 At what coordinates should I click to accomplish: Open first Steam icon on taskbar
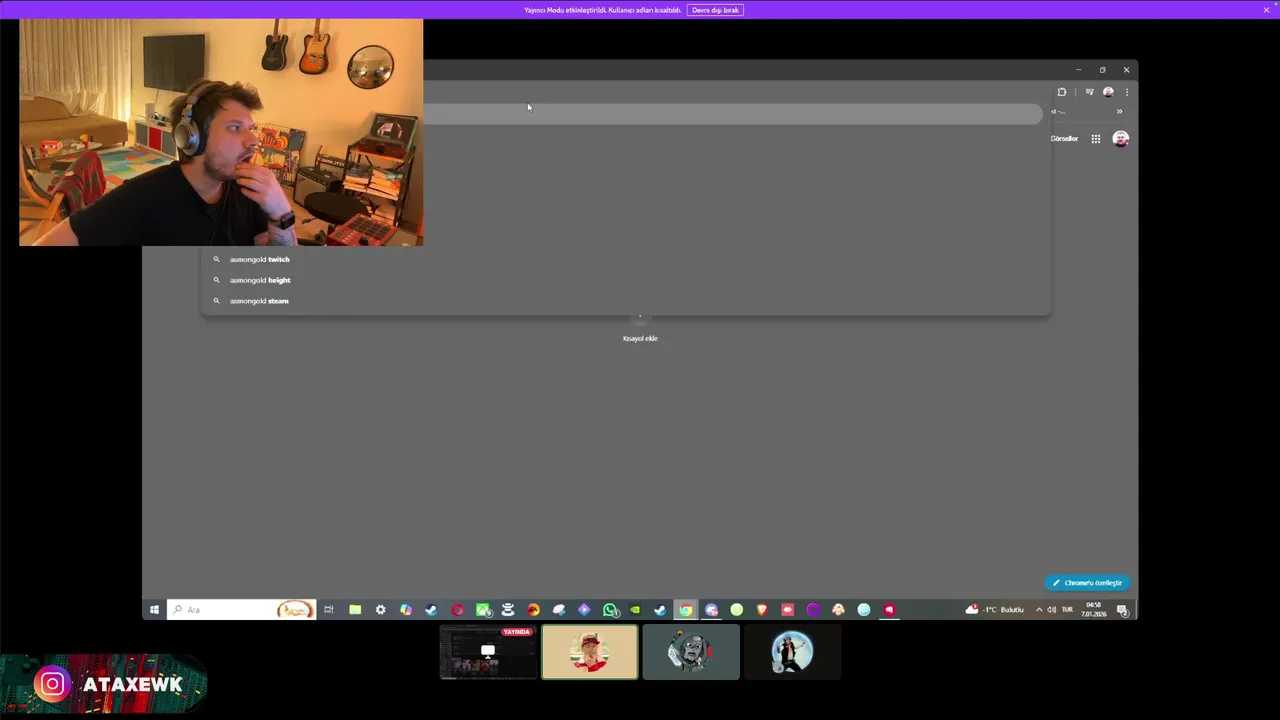tap(431, 610)
